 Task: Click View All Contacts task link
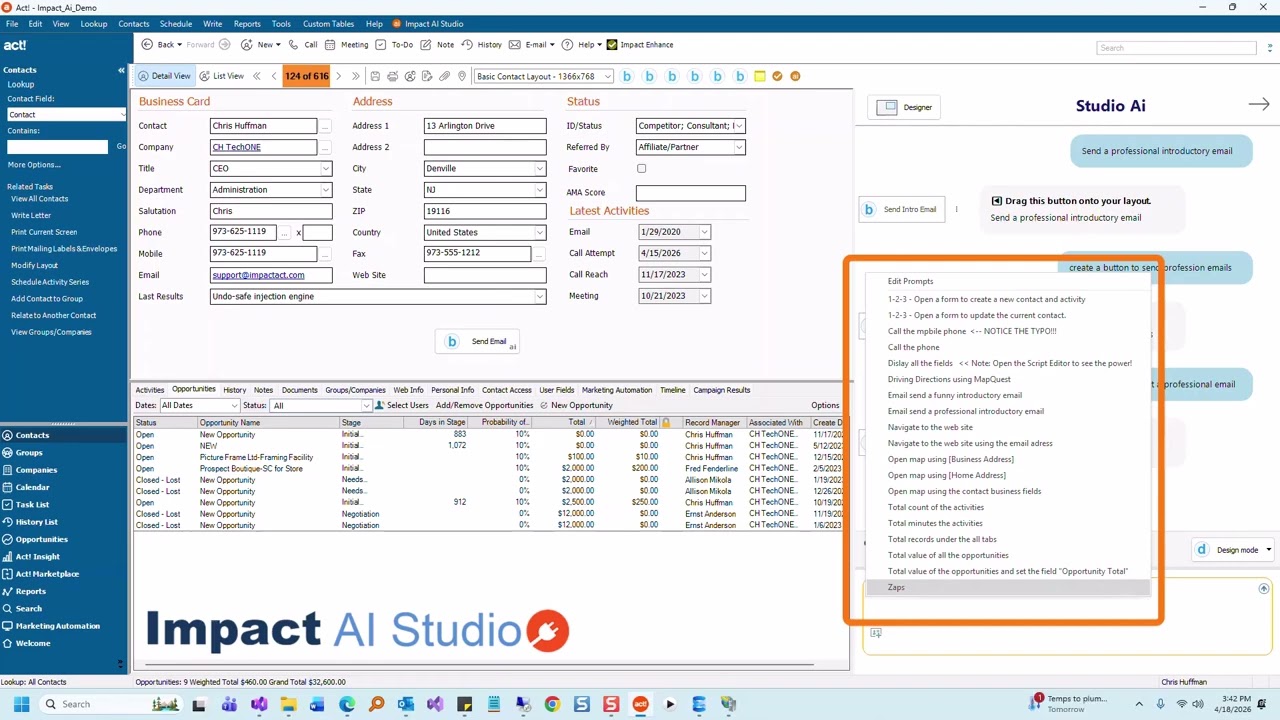point(39,199)
